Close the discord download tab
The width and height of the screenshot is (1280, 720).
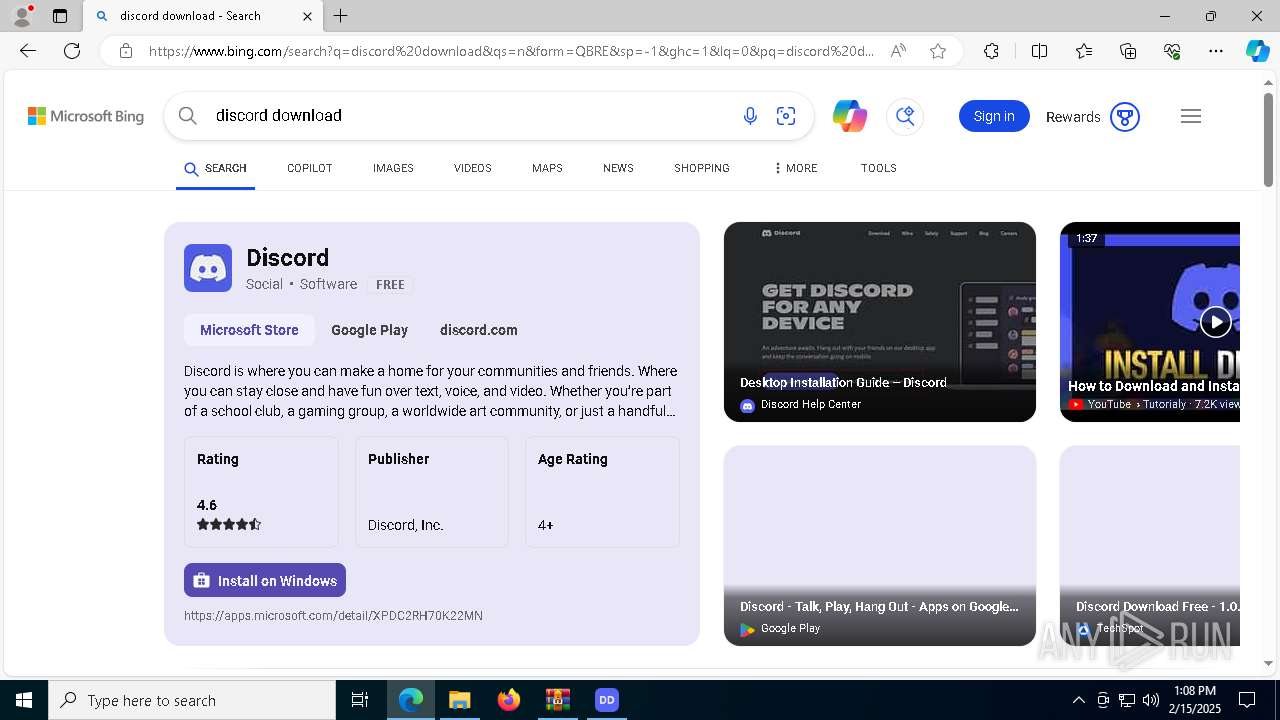(x=307, y=16)
